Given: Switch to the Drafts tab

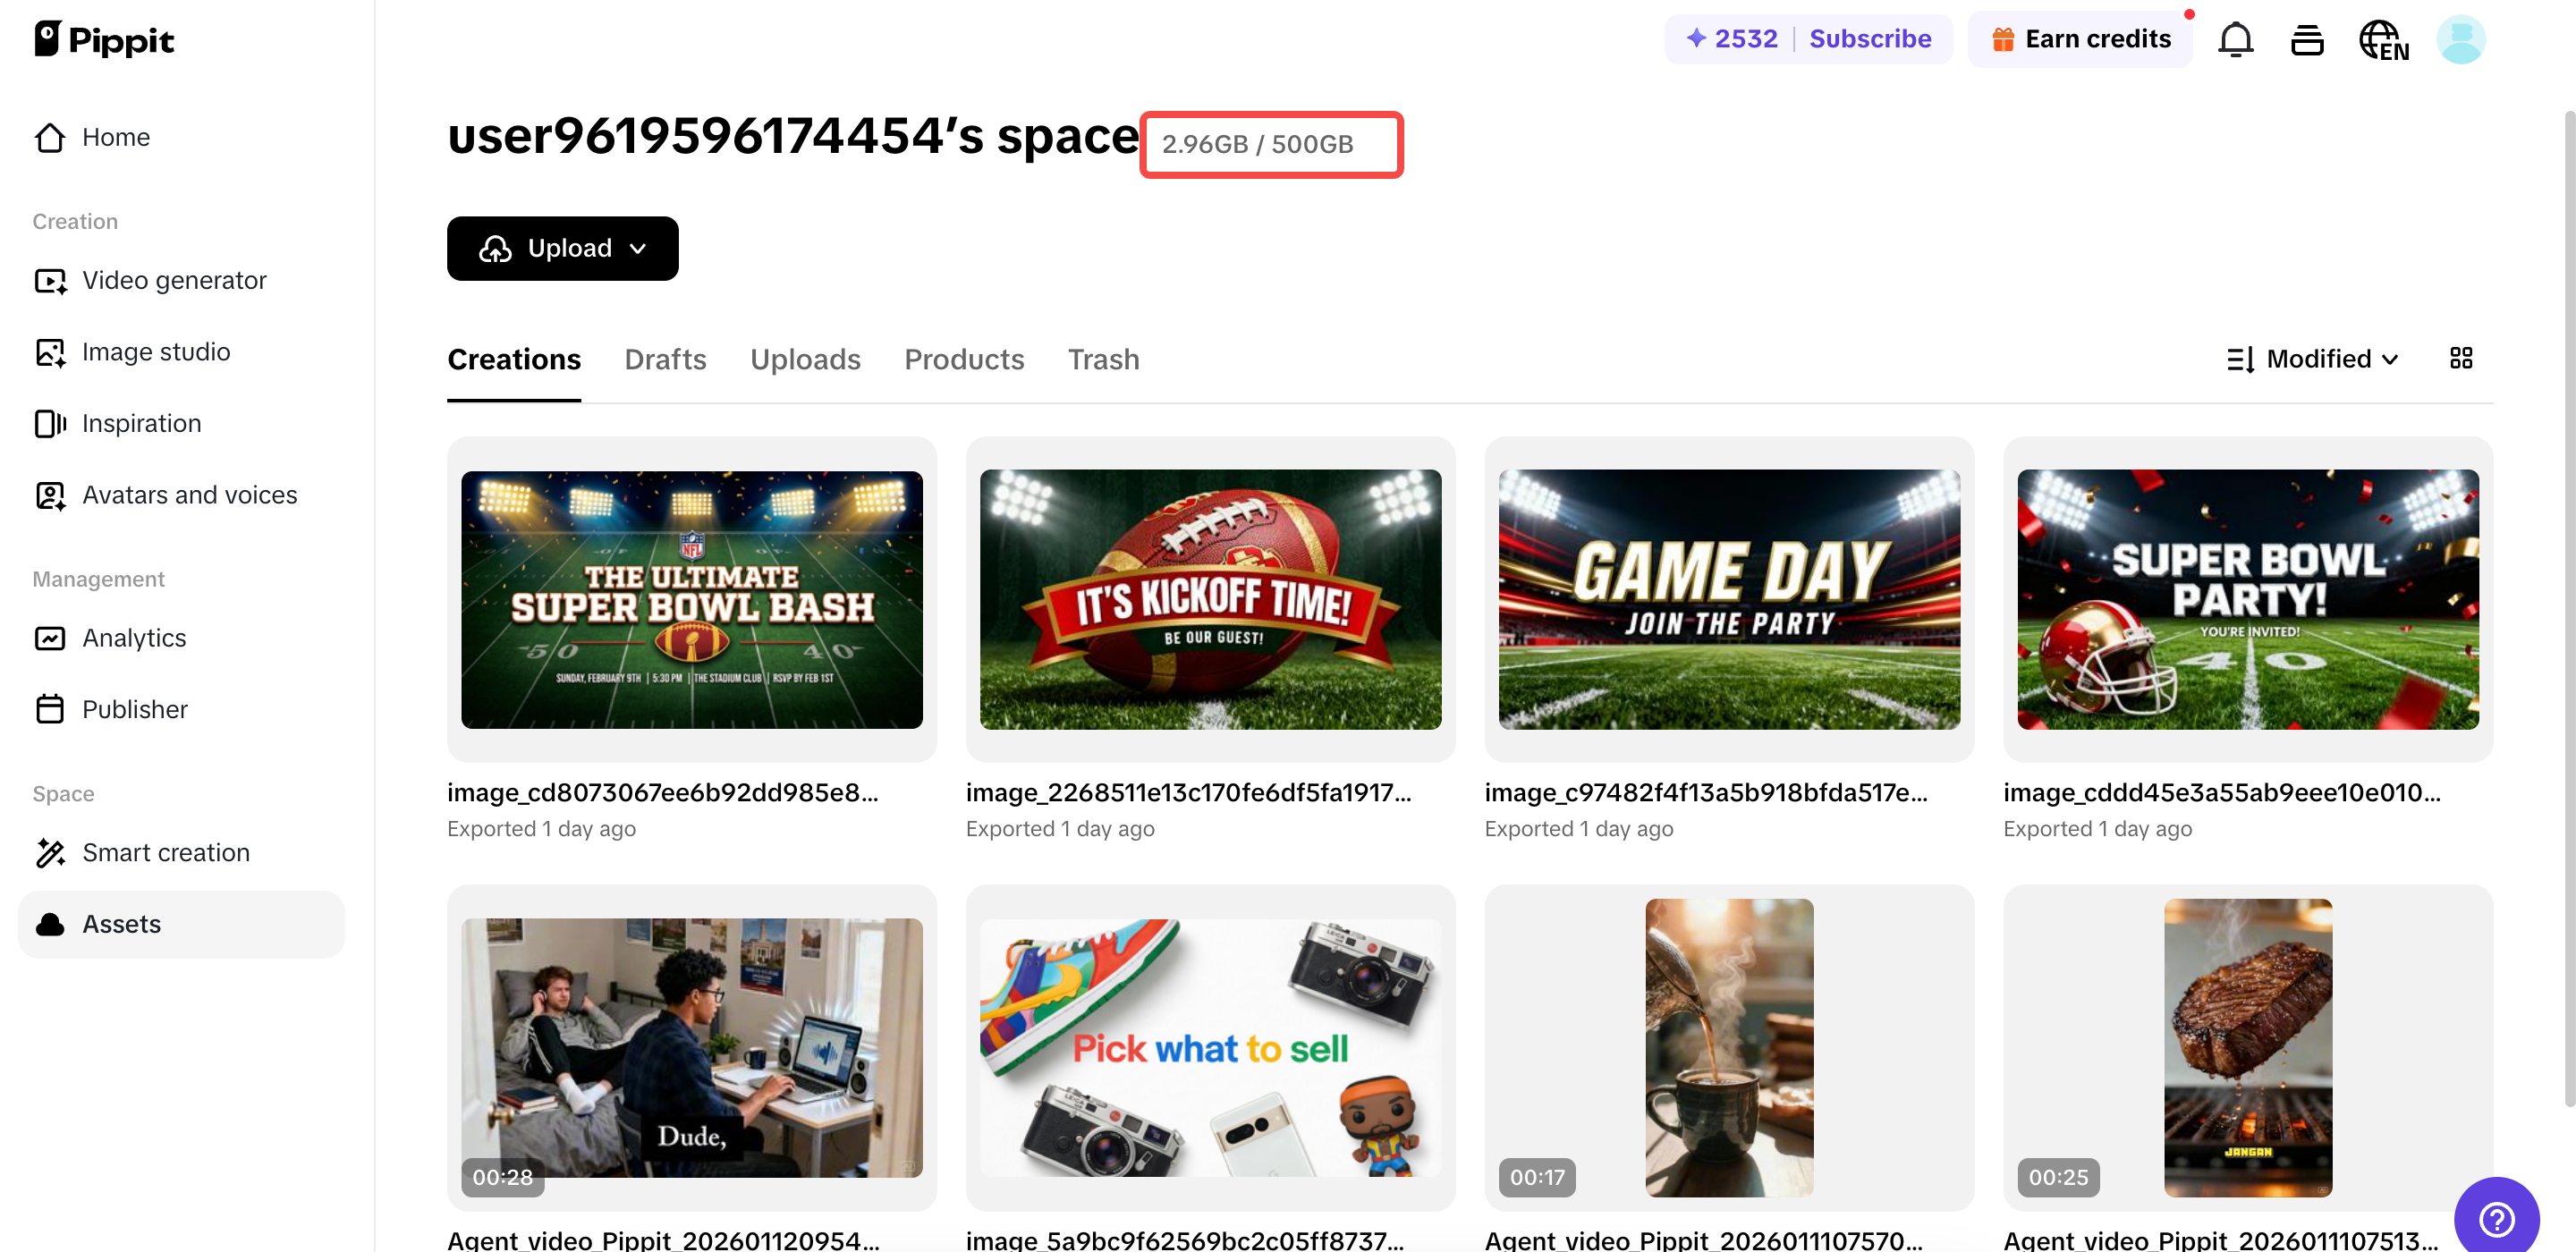Looking at the screenshot, I should [665, 359].
